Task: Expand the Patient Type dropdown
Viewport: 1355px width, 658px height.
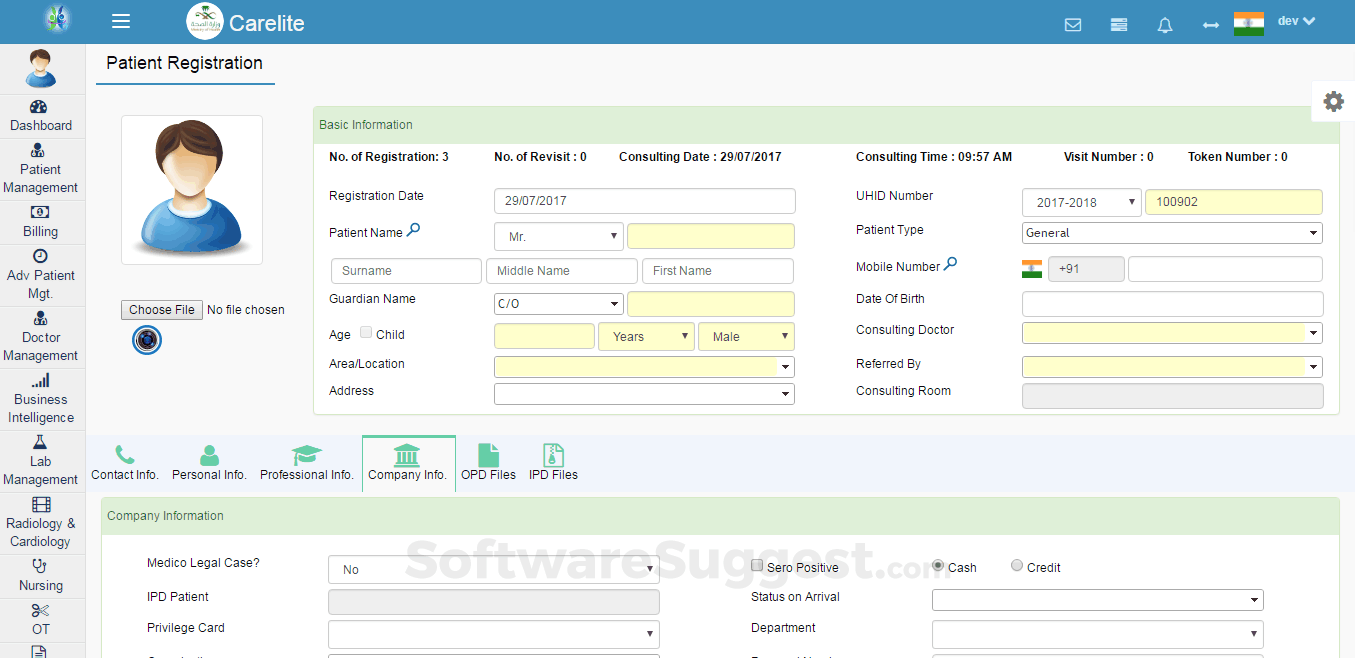Action: (x=1171, y=233)
